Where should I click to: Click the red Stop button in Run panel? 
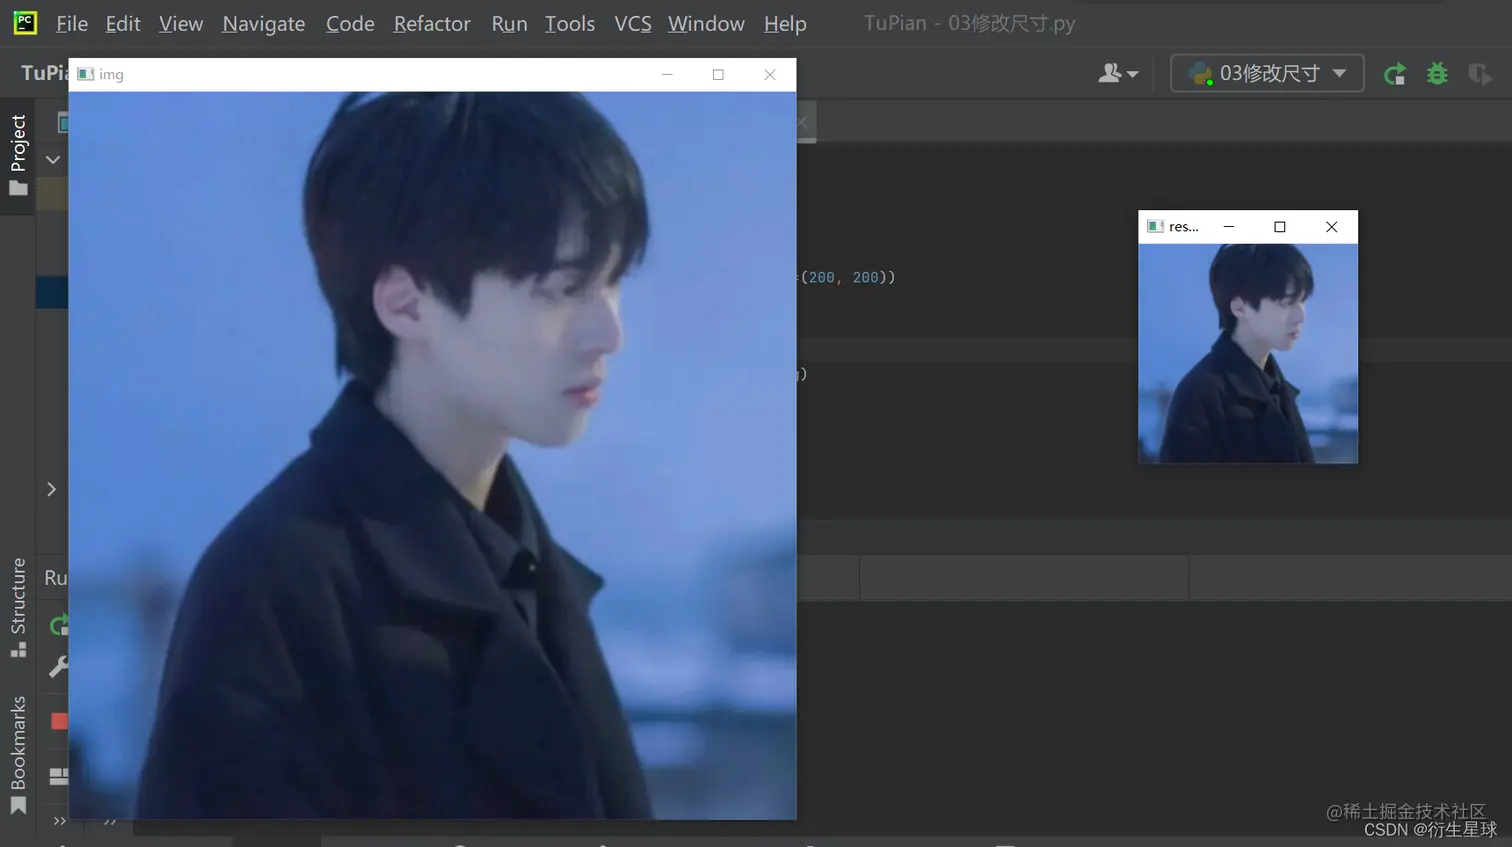click(x=59, y=721)
